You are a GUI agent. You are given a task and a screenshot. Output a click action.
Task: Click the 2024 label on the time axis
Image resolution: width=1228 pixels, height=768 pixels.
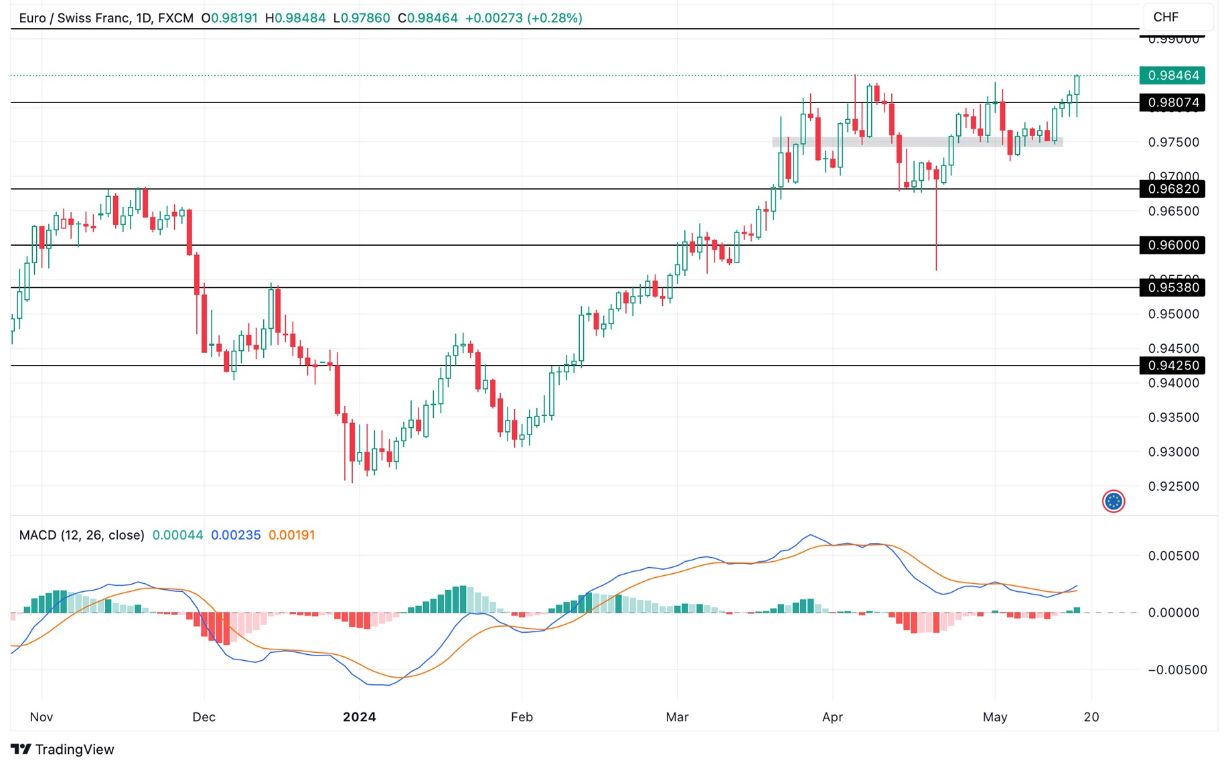point(359,717)
